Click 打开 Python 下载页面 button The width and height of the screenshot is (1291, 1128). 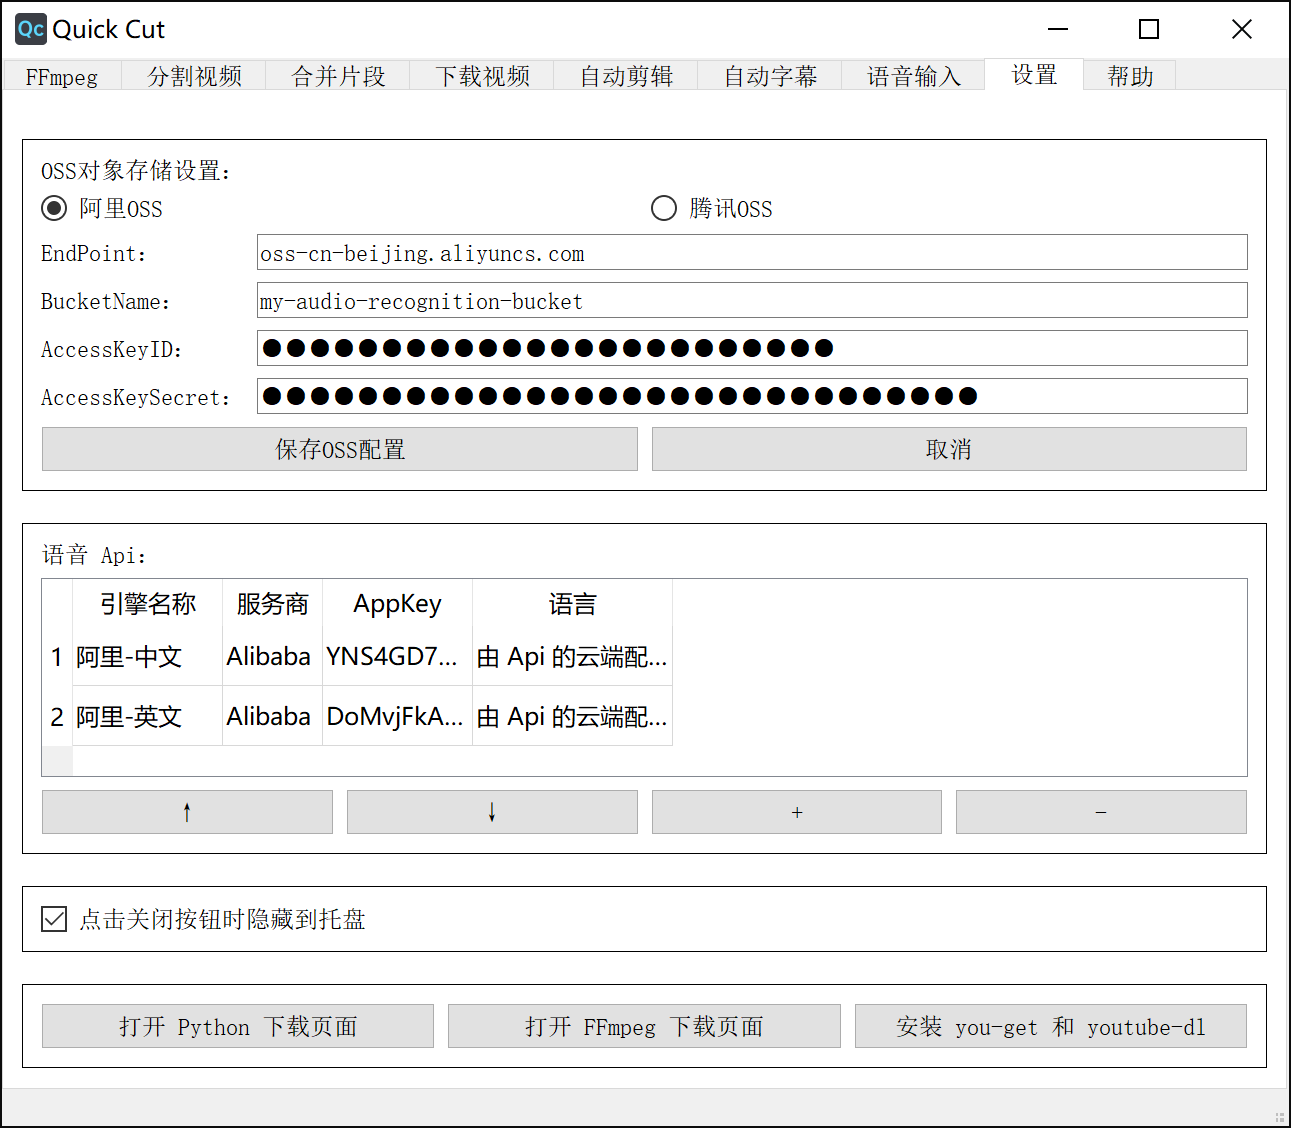238,1026
